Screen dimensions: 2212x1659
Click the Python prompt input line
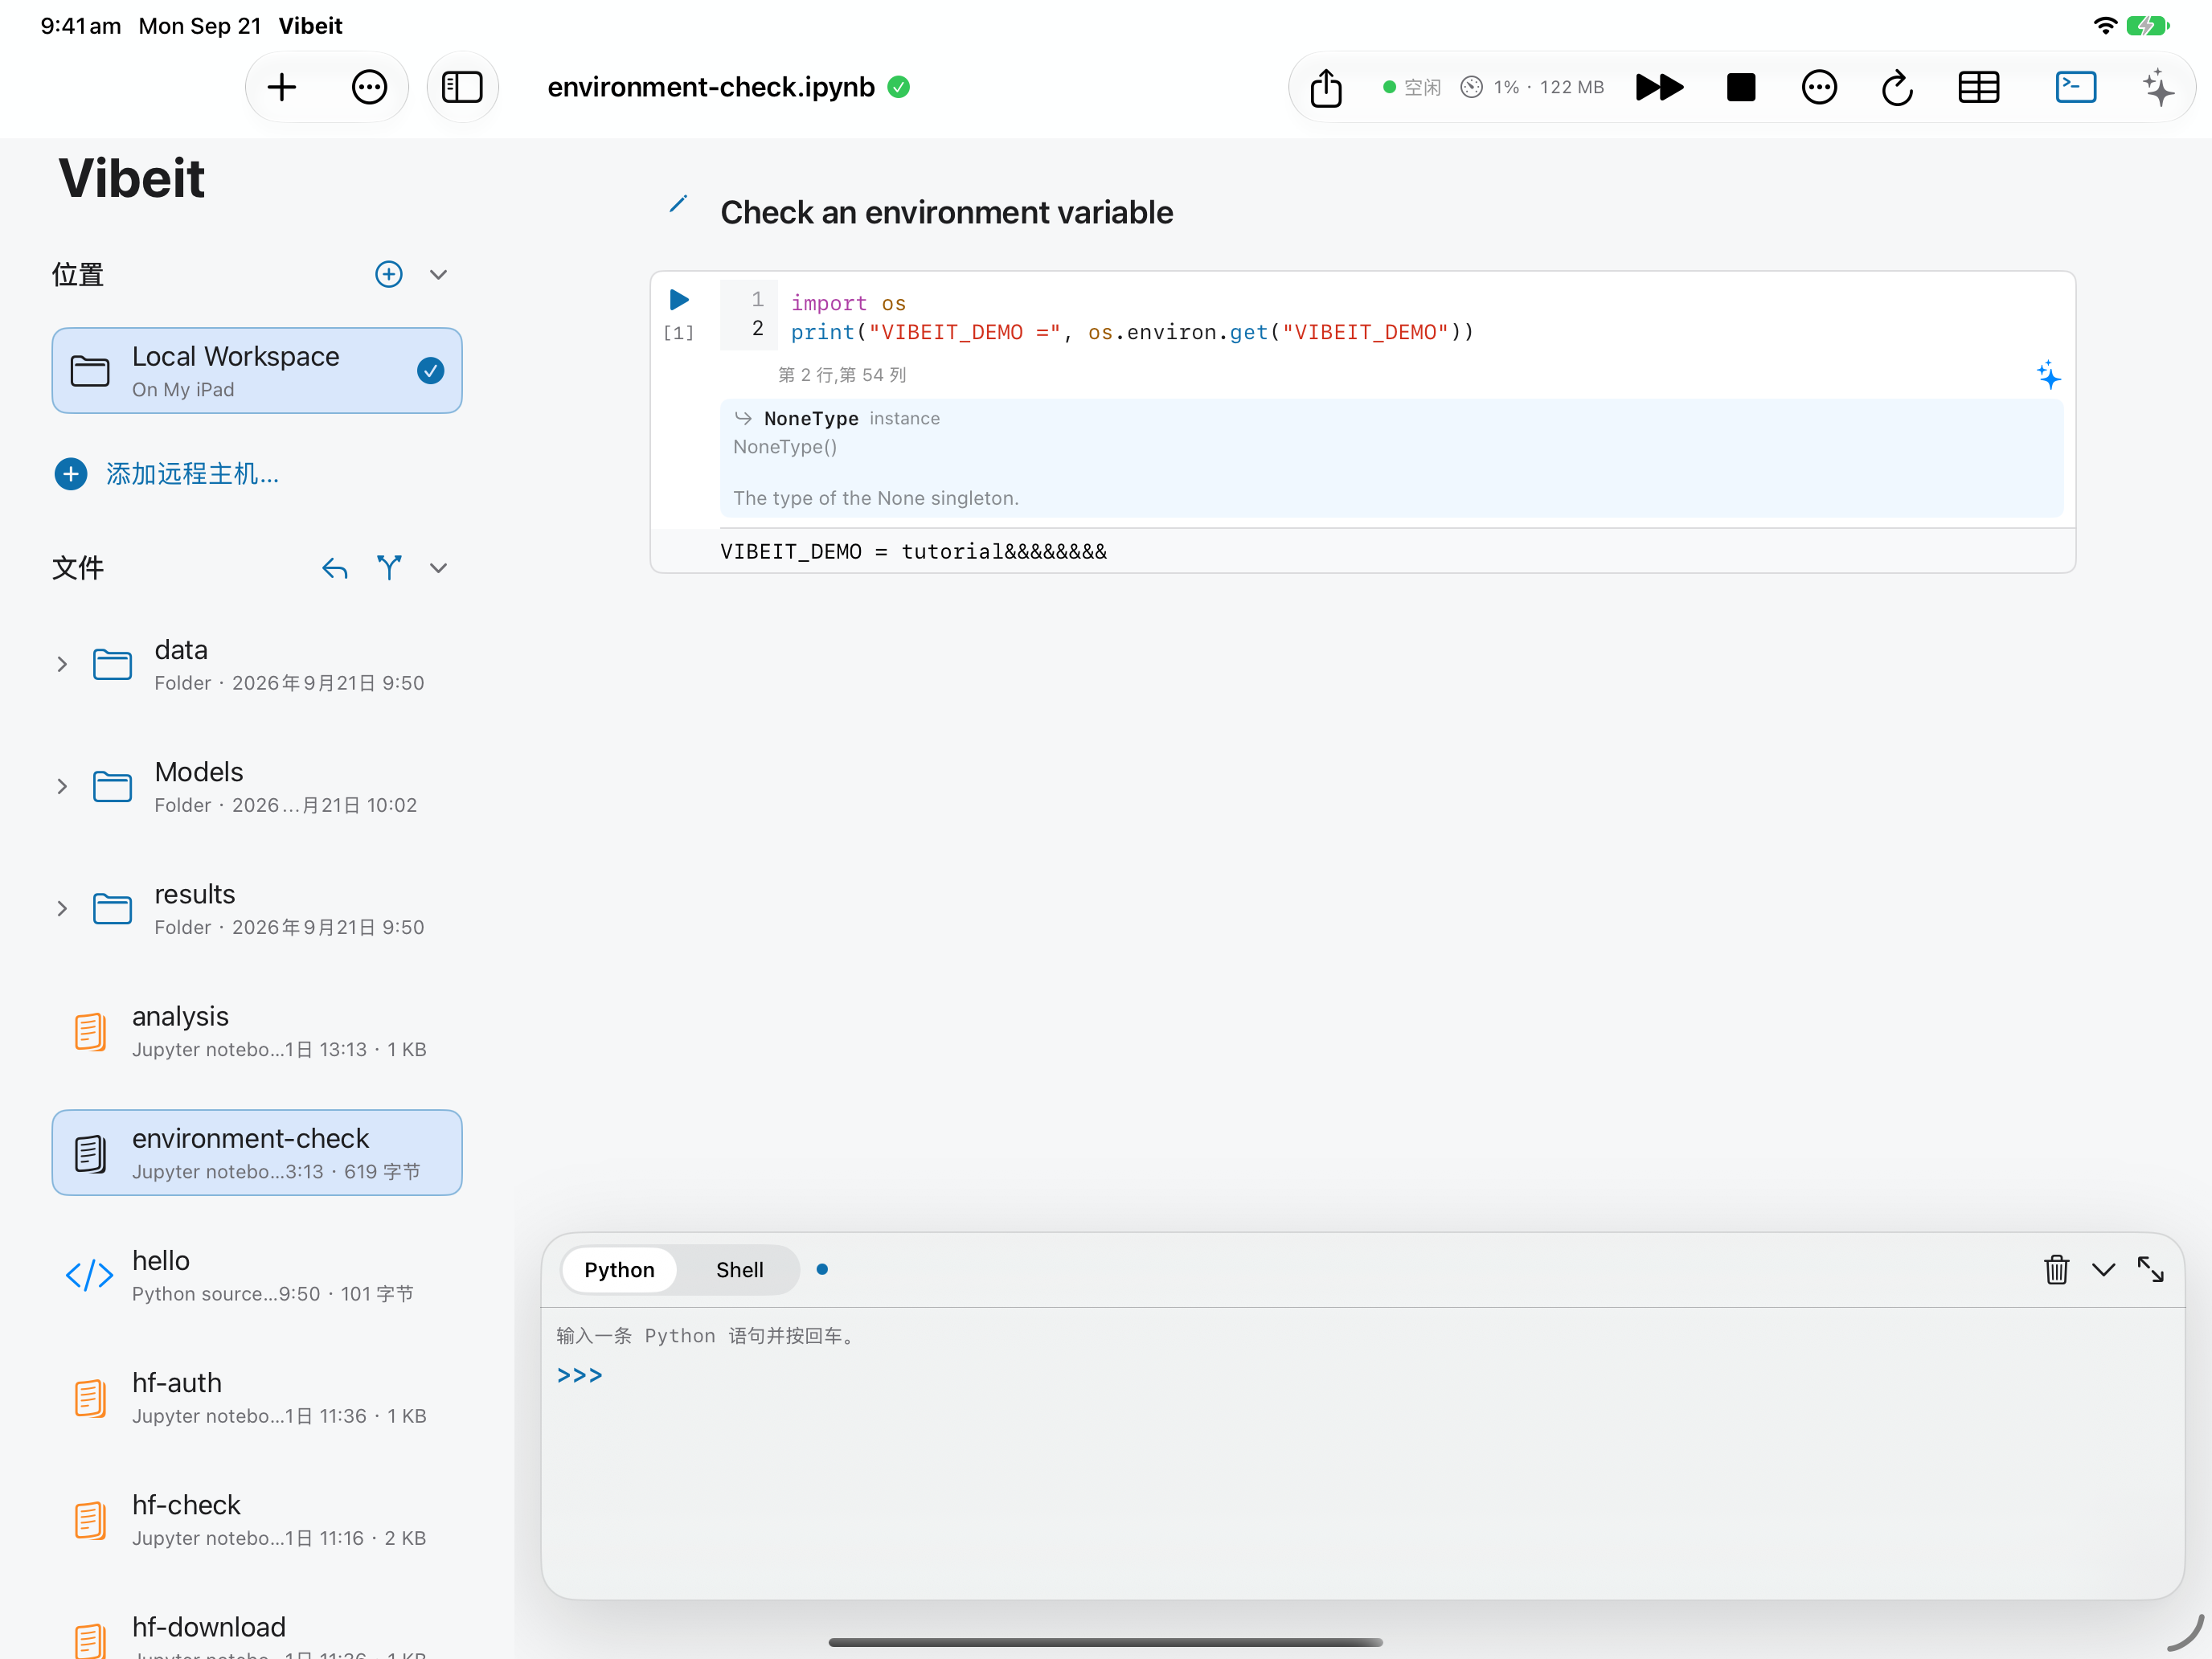[x=1362, y=1376]
